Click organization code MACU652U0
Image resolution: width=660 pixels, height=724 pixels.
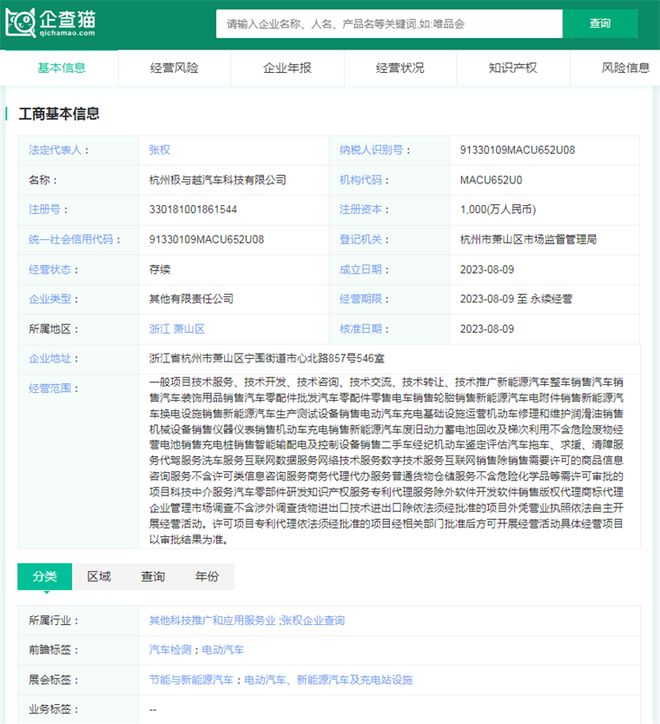(491, 180)
